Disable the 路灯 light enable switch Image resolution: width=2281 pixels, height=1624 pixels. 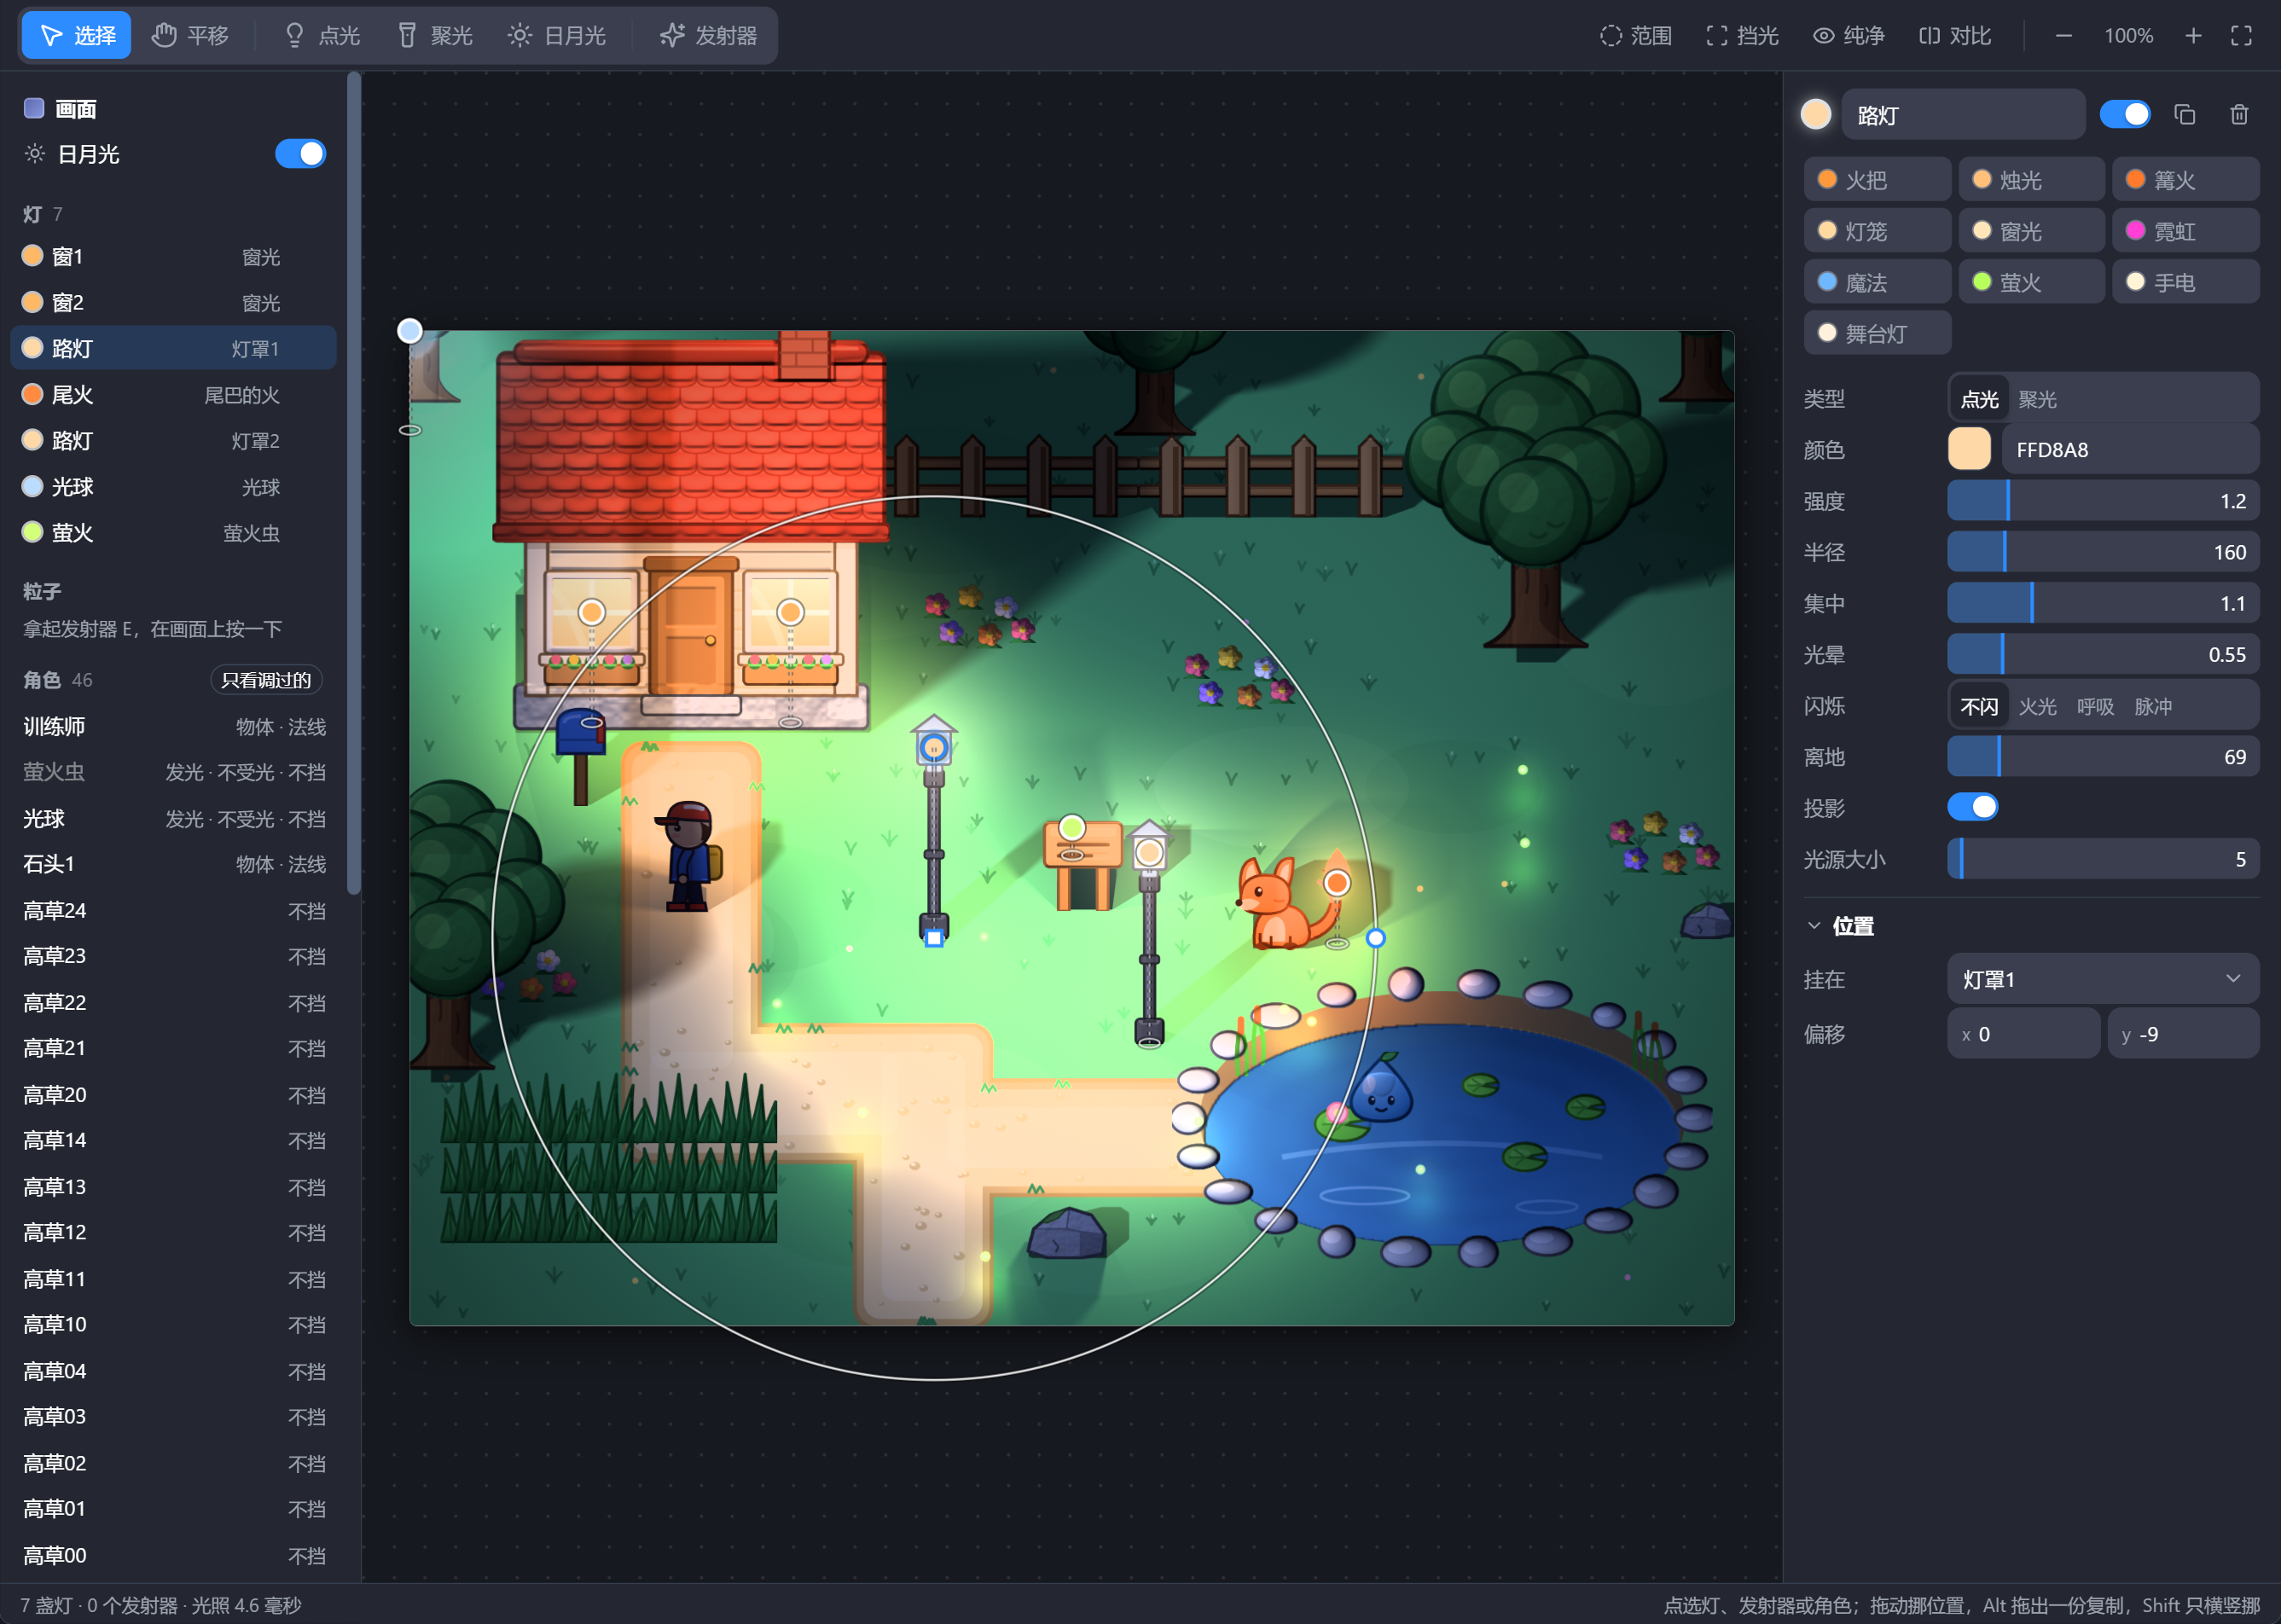(x=2124, y=114)
